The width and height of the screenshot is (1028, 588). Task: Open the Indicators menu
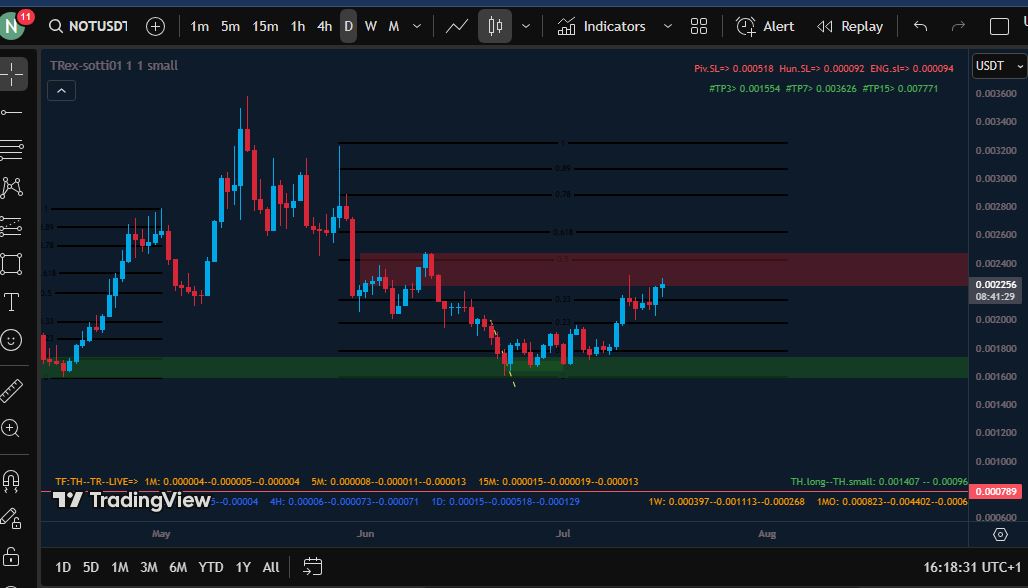point(601,26)
